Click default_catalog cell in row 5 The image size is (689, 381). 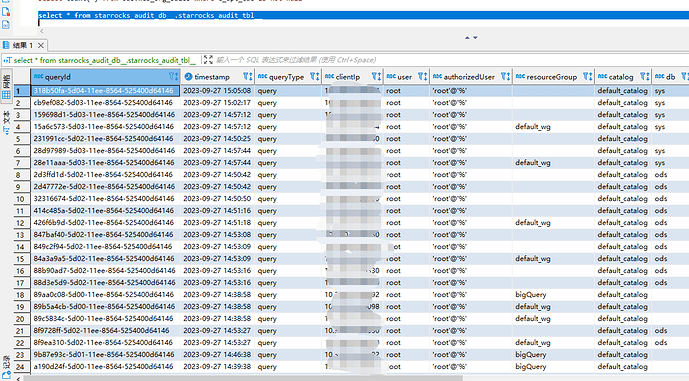click(623, 138)
